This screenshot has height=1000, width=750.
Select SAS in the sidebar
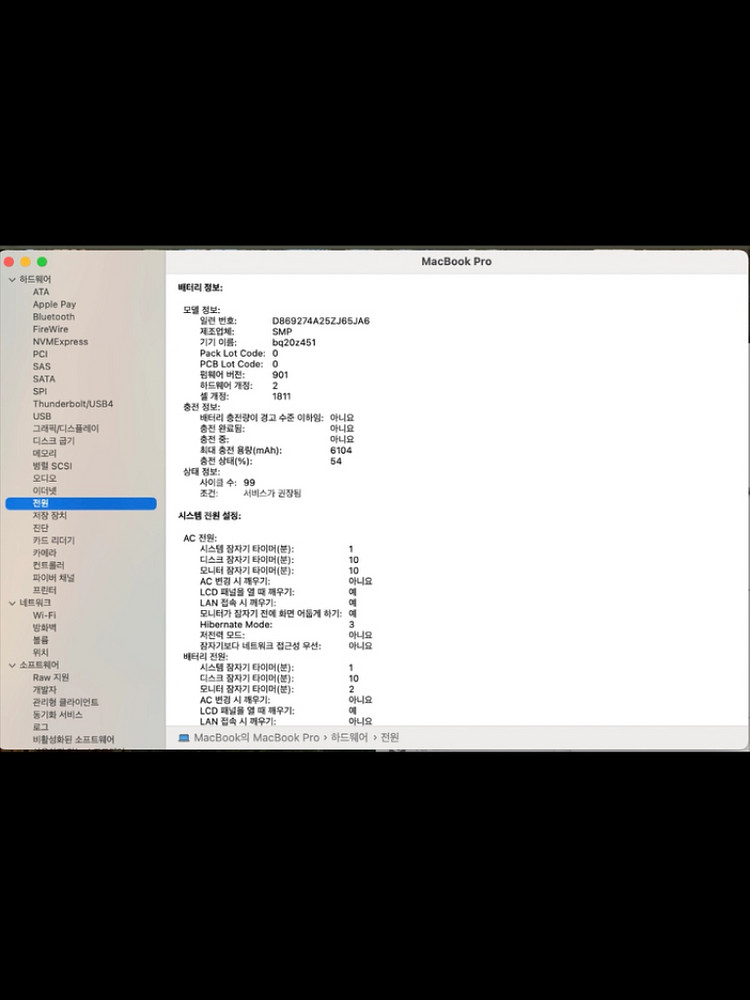pos(41,367)
